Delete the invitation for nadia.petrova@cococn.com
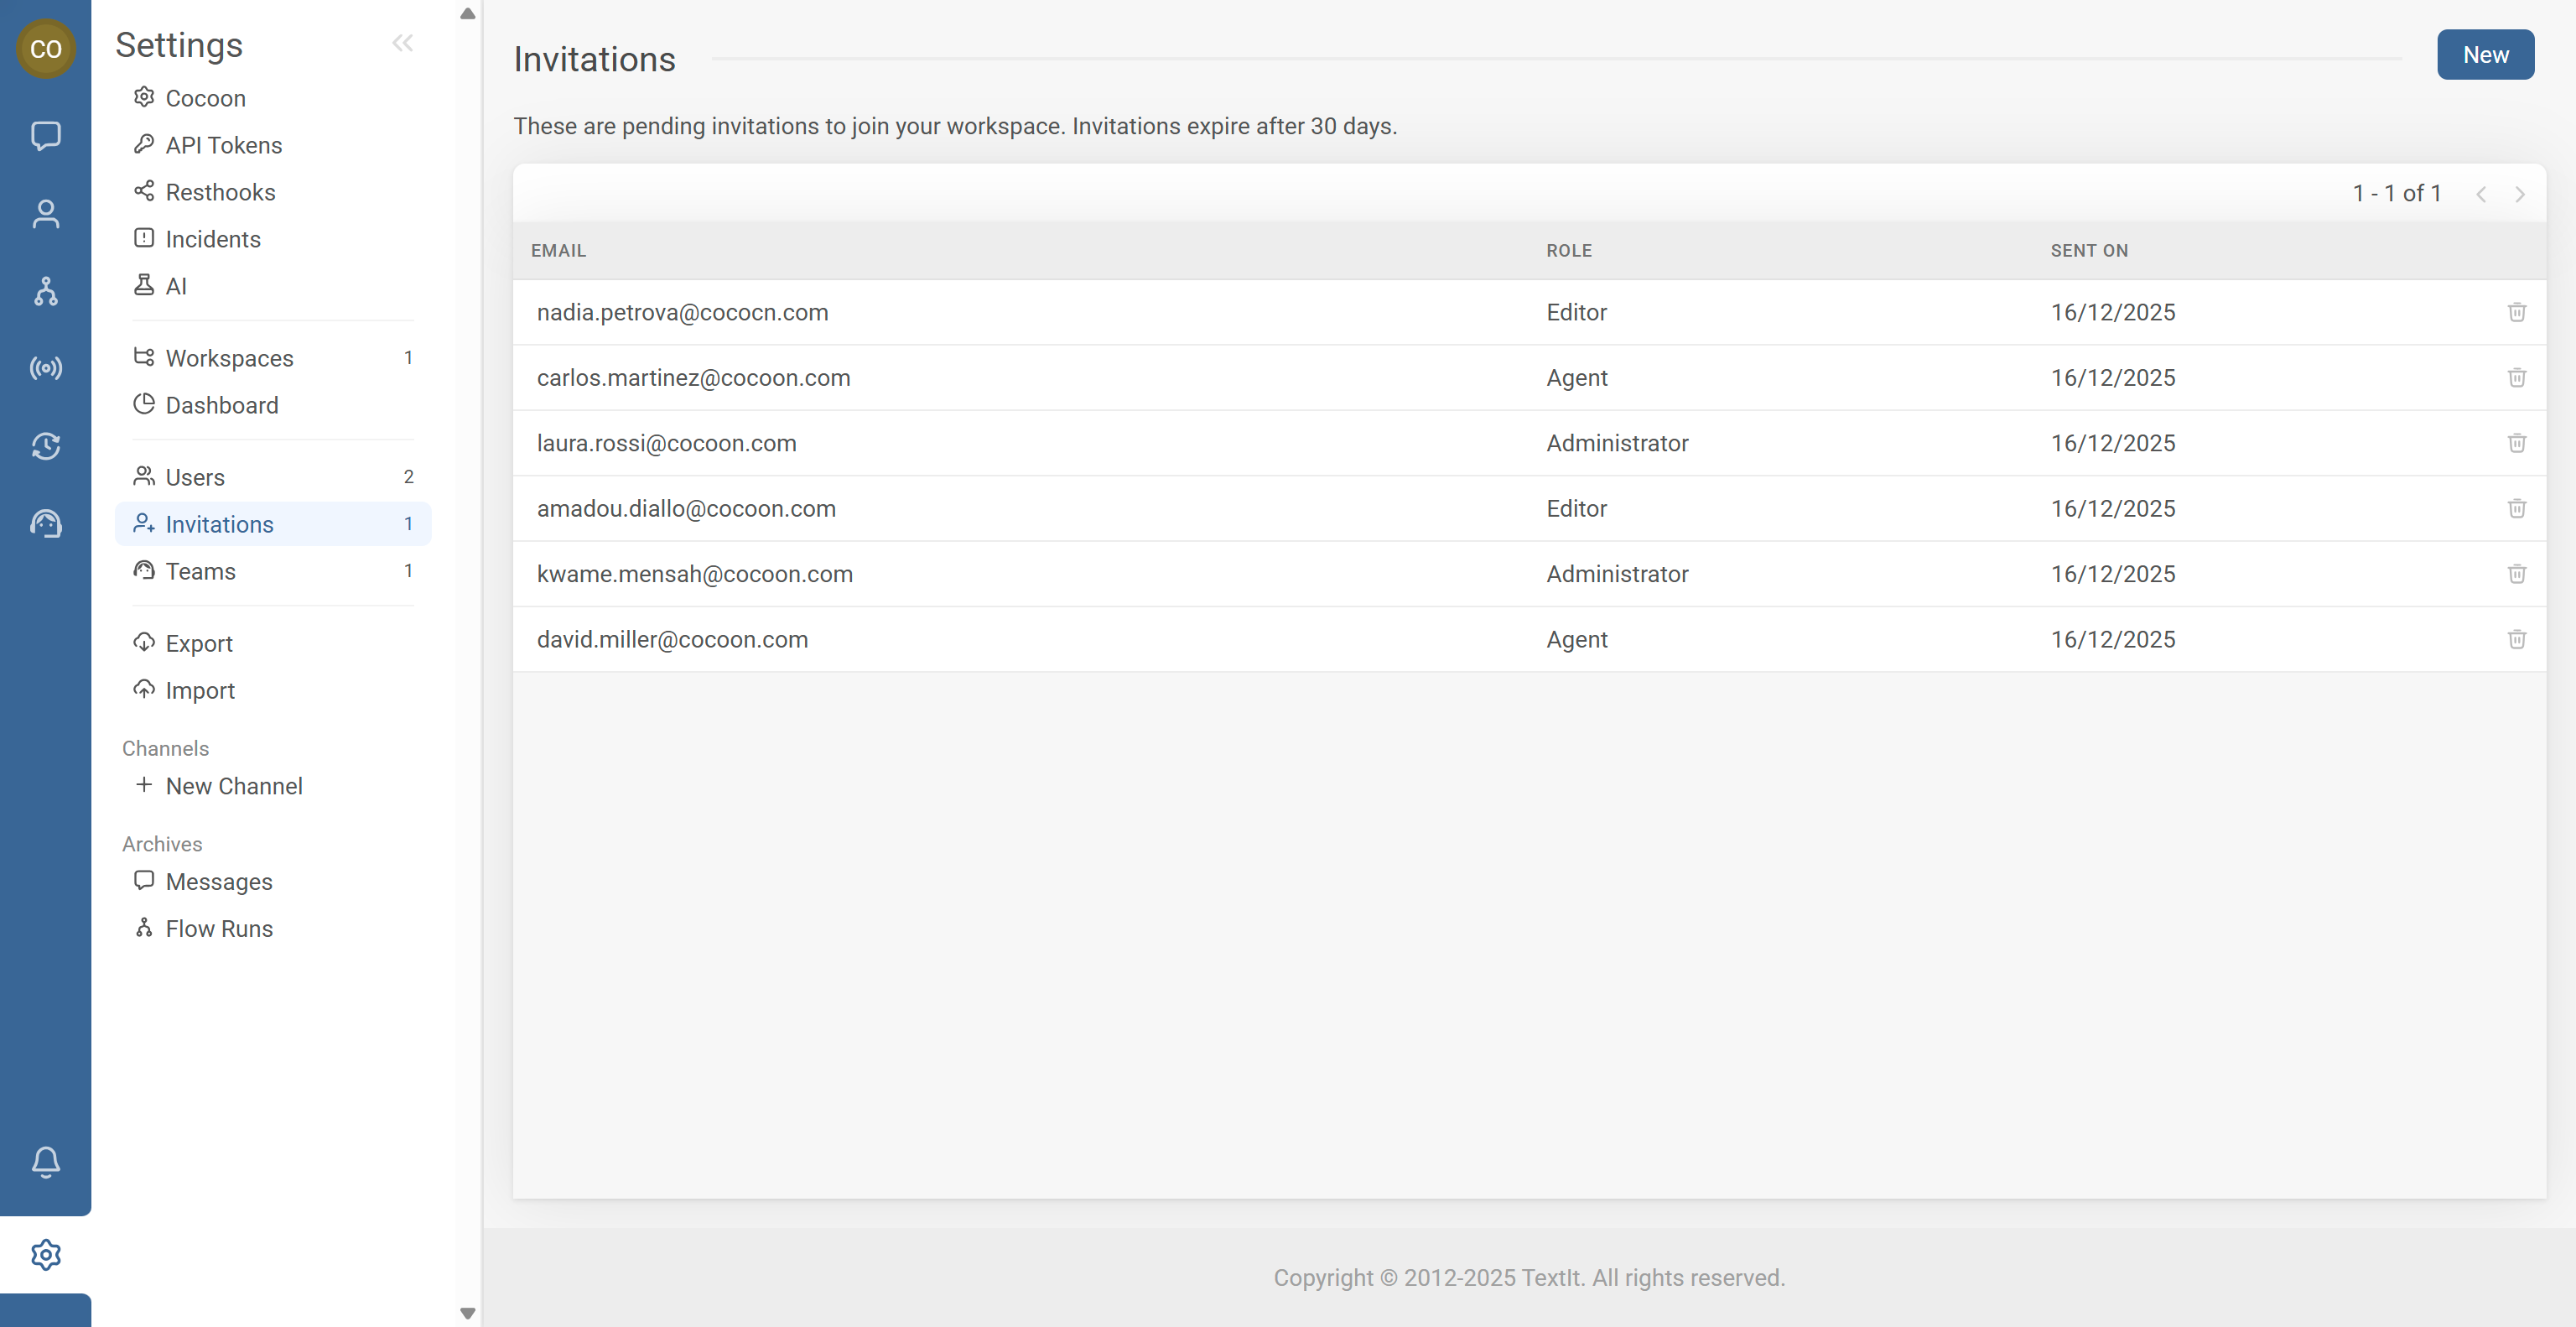The height and width of the screenshot is (1327, 2576). coord(2518,312)
